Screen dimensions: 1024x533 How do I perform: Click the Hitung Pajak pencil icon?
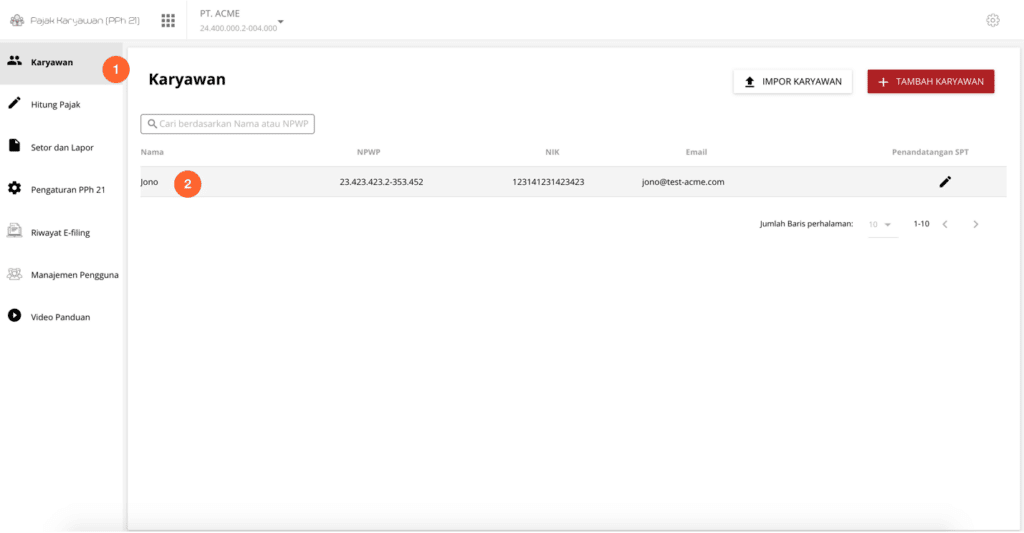click(14, 103)
